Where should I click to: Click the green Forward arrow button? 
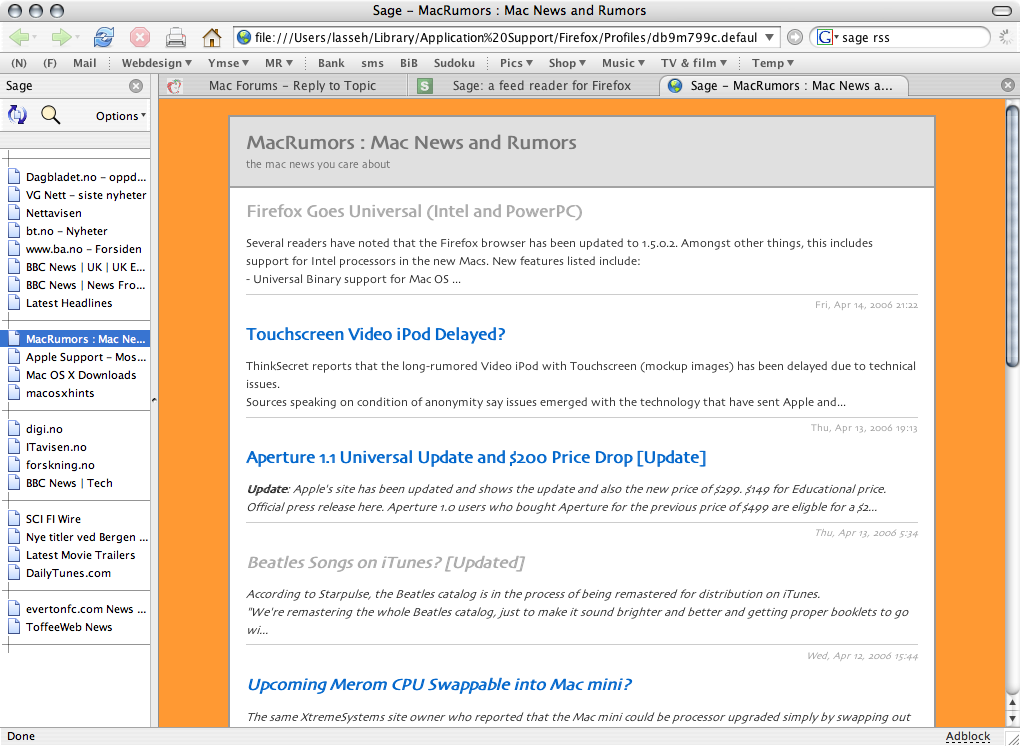pos(60,37)
